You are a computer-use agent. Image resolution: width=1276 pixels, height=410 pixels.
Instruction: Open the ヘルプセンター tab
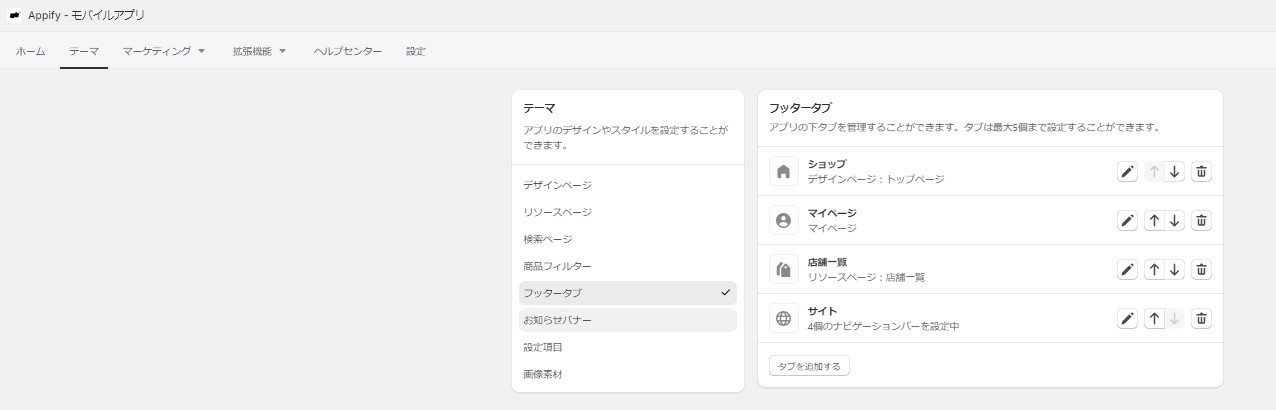coord(347,51)
